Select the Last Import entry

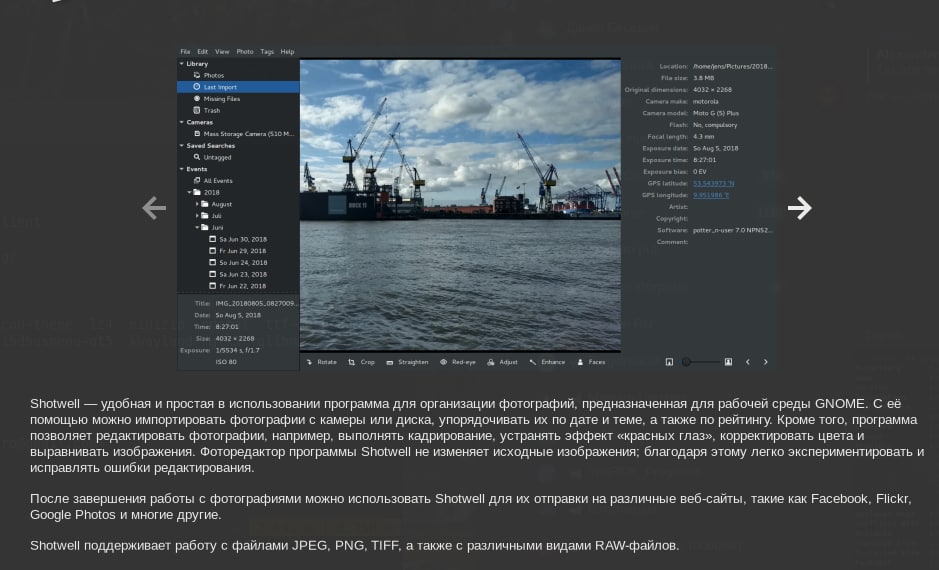(238, 87)
